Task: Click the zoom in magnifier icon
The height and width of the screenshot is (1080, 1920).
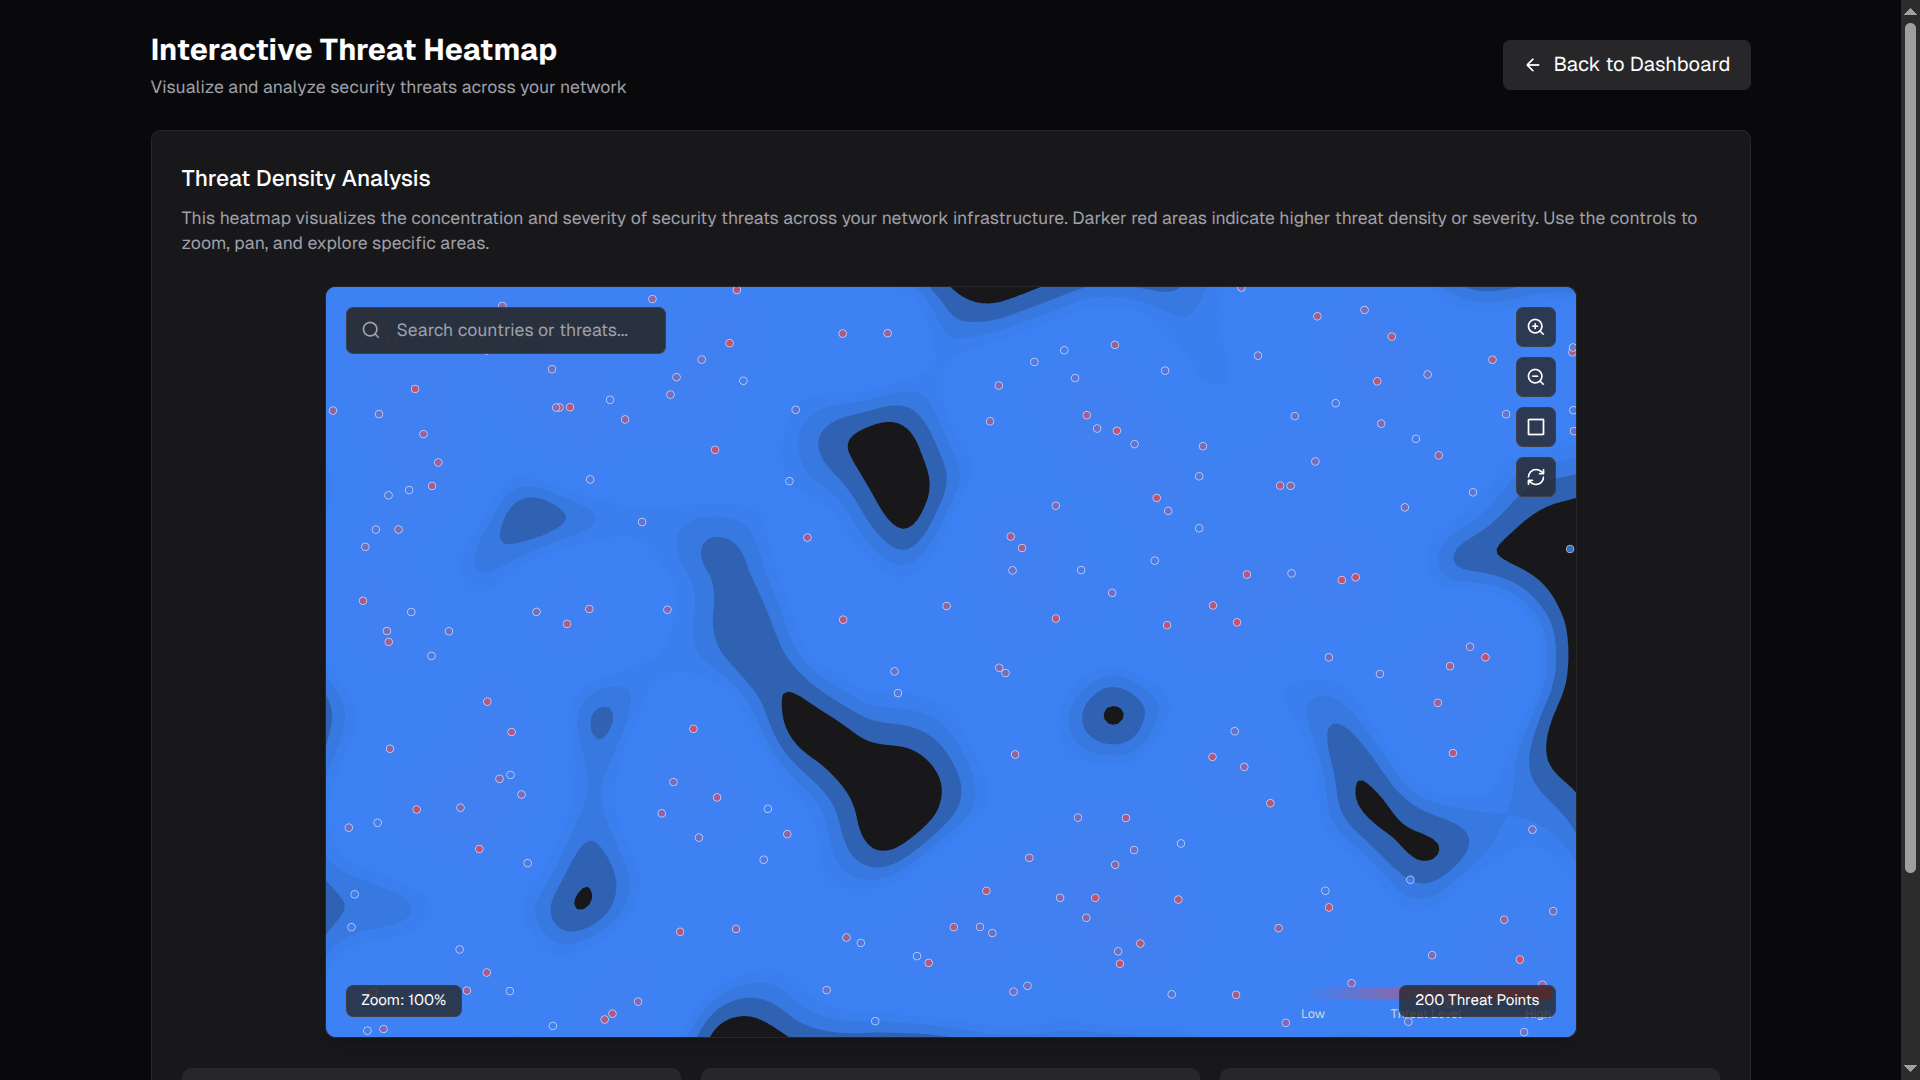Action: click(x=1536, y=327)
